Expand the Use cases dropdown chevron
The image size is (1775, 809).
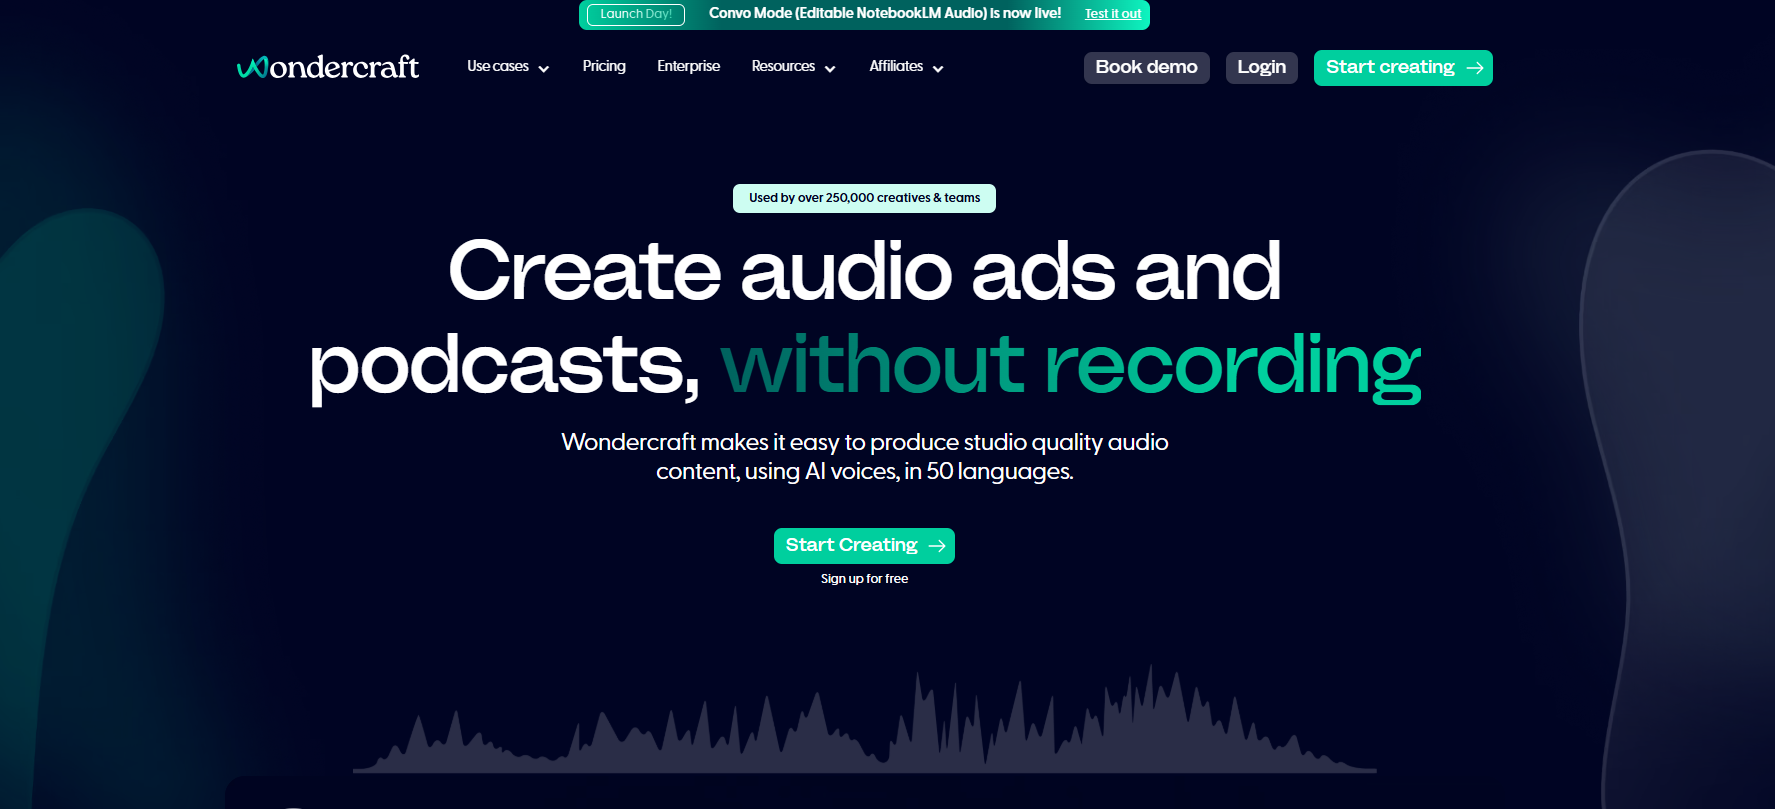coord(544,69)
